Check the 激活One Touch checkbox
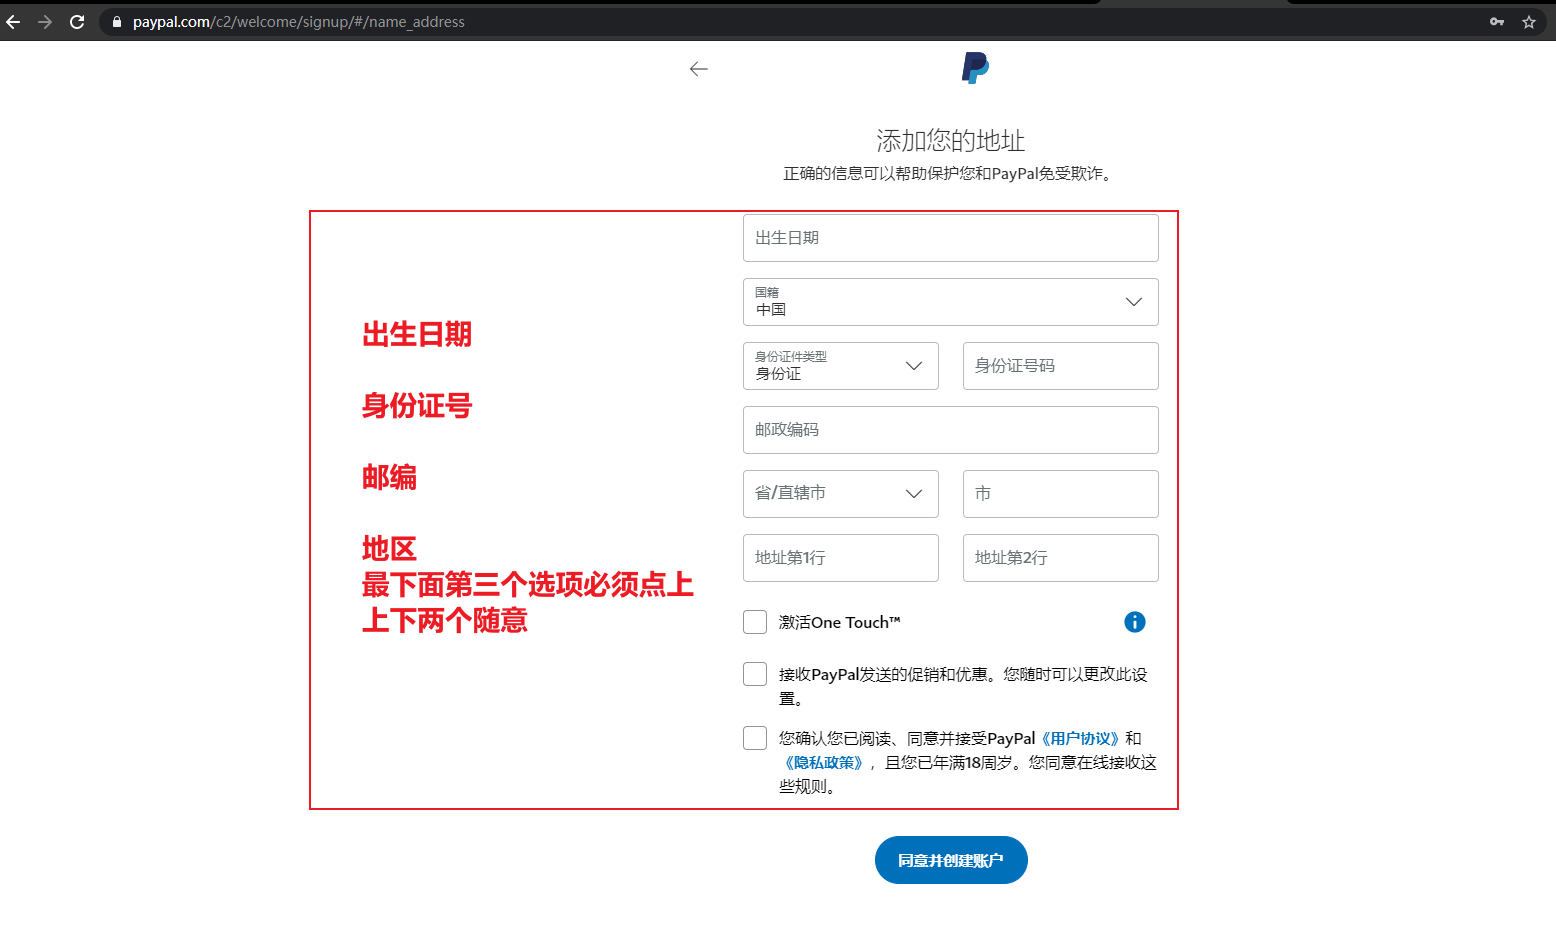 tap(755, 622)
